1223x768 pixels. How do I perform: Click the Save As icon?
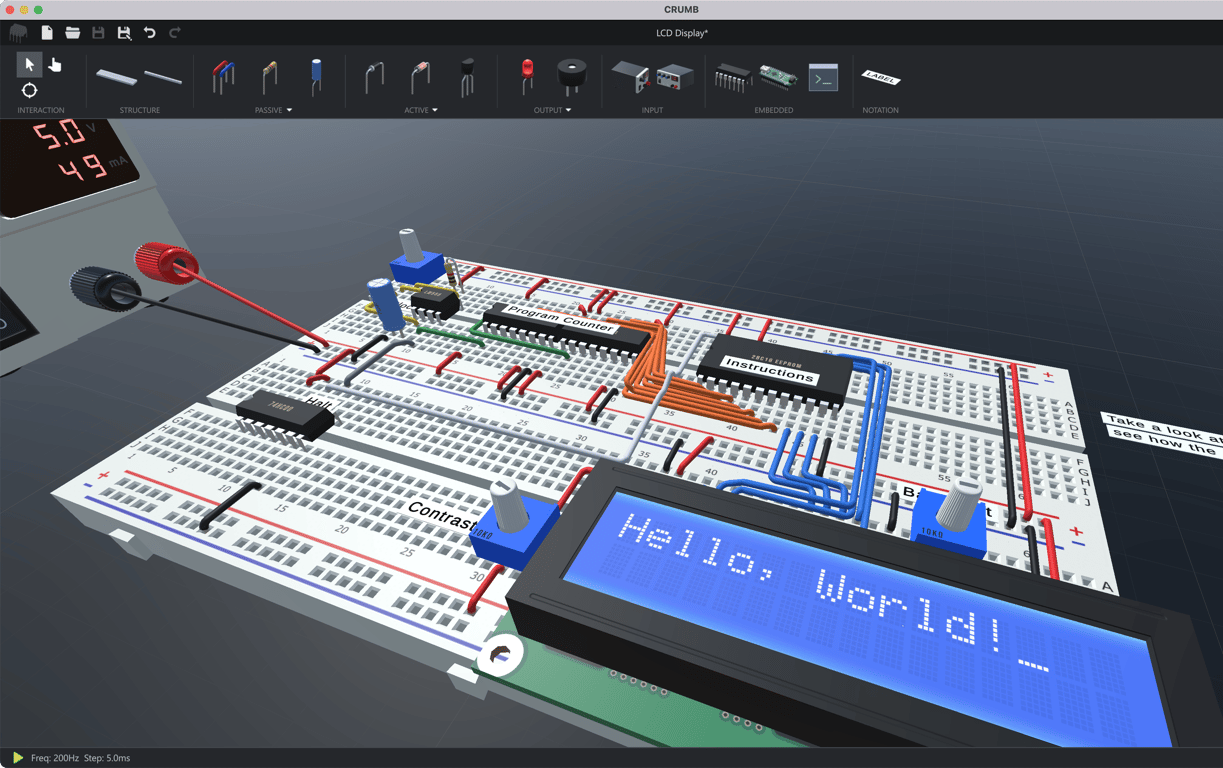coord(124,33)
